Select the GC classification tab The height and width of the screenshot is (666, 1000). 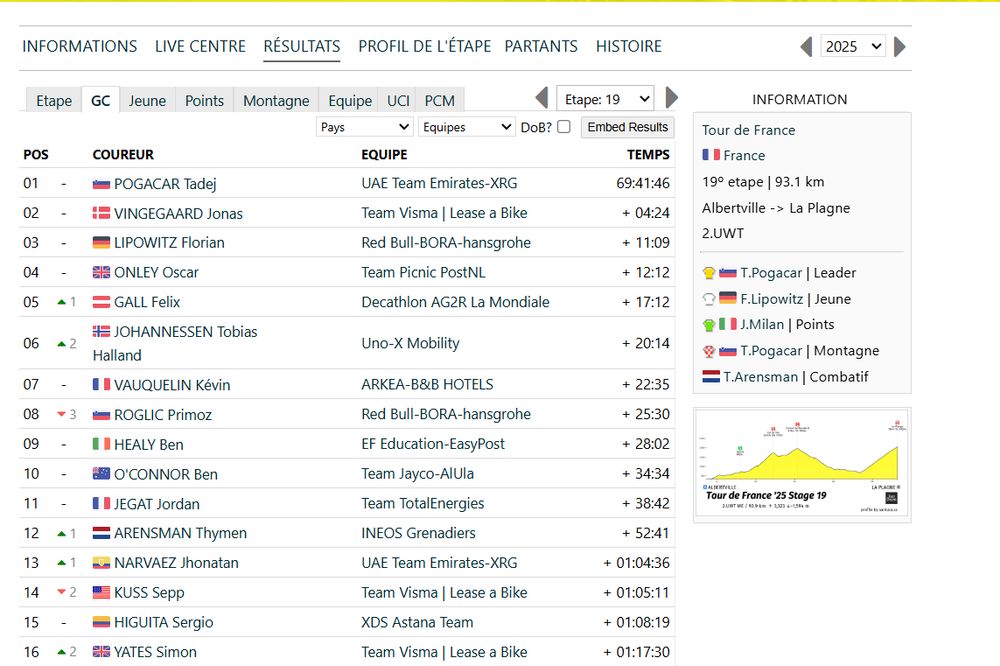coord(101,101)
